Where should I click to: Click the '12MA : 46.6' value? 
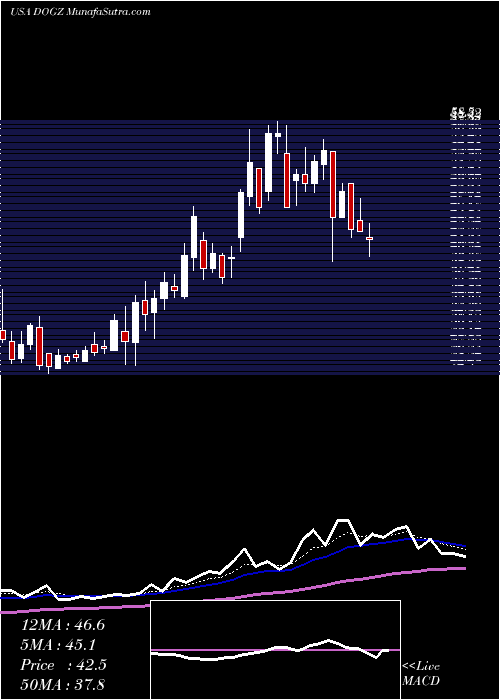(x=63, y=625)
